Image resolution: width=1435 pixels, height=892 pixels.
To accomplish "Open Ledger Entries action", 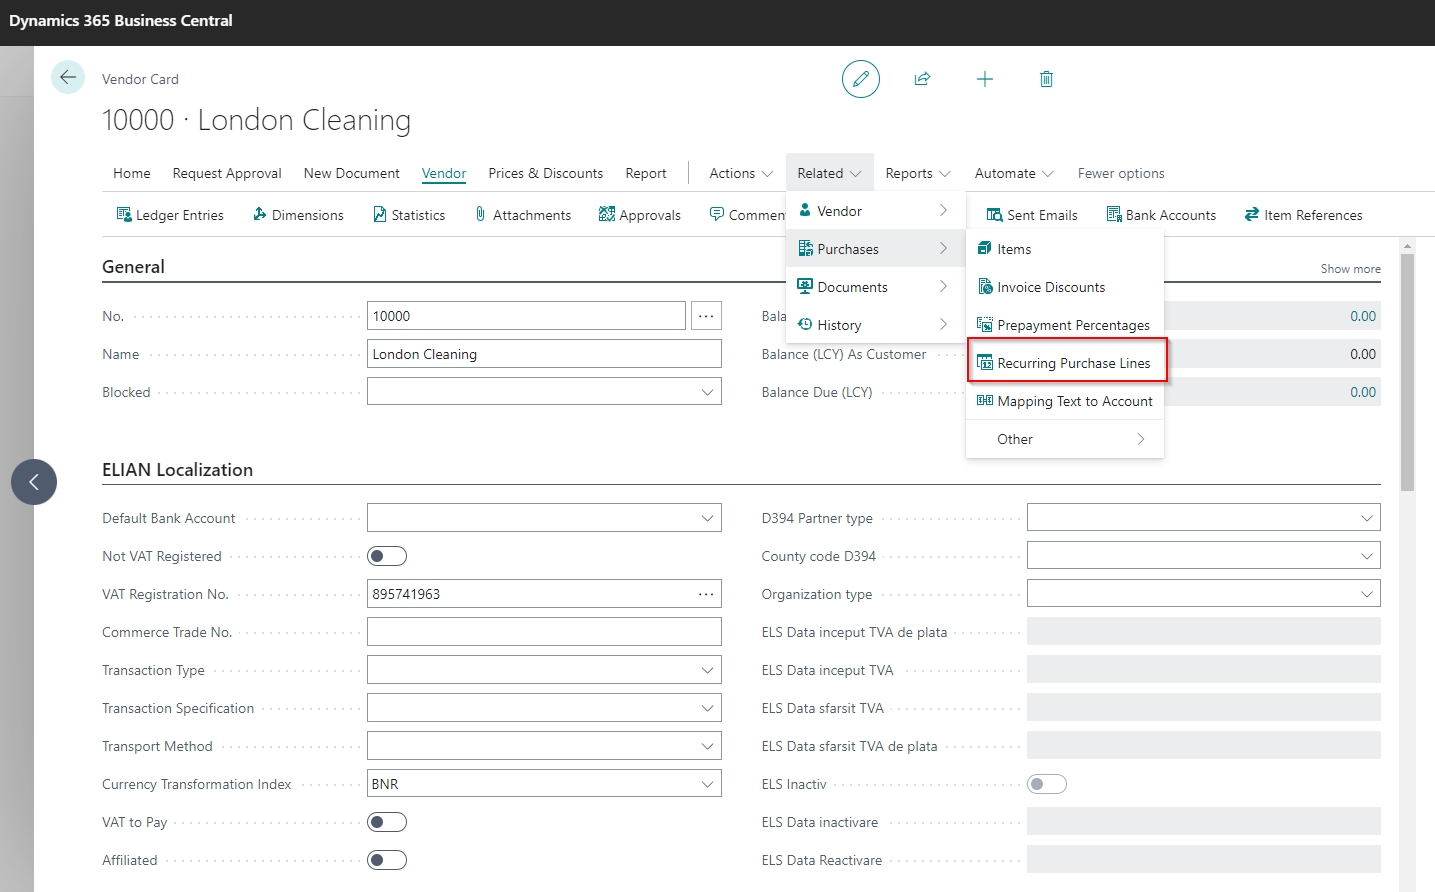I will pos(169,215).
